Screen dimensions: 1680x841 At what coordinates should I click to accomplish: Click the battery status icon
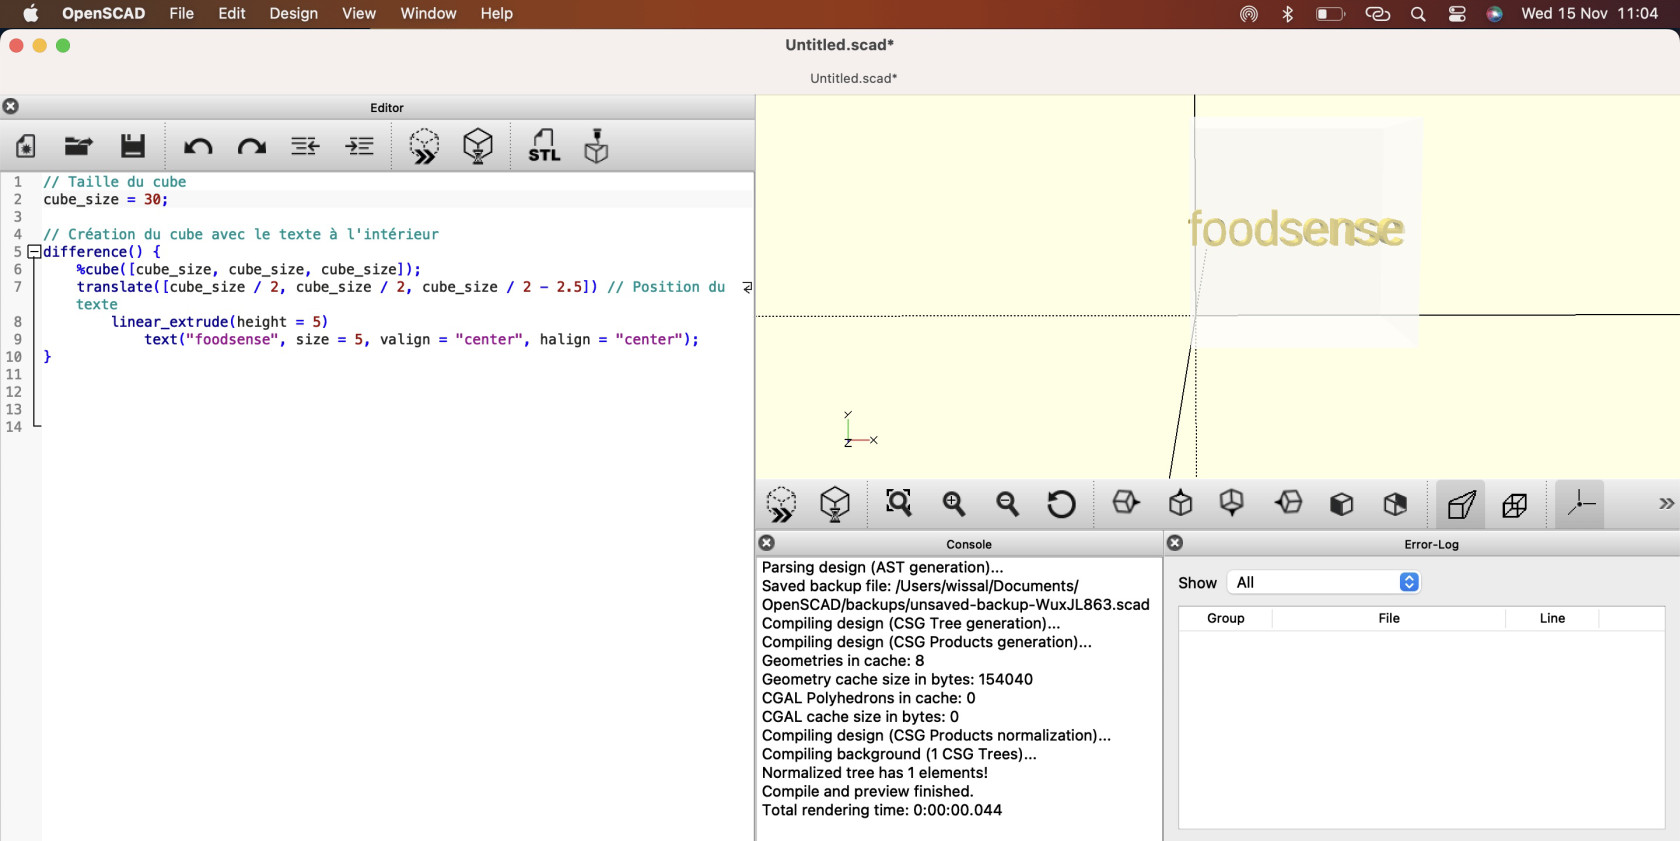click(x=1330, y=14)
